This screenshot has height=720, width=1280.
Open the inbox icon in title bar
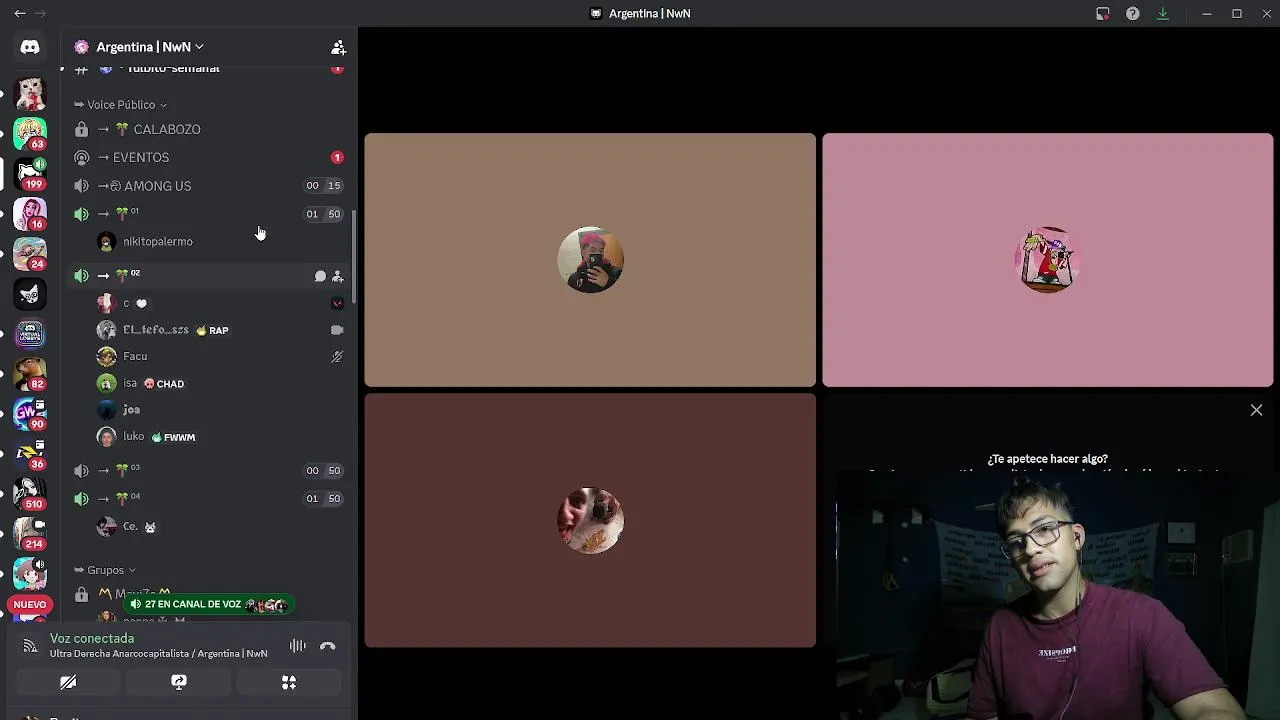coord(1102,13)
